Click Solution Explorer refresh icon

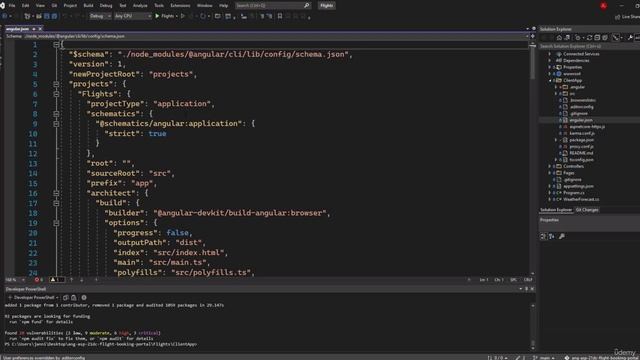click(x=589, y=38)
